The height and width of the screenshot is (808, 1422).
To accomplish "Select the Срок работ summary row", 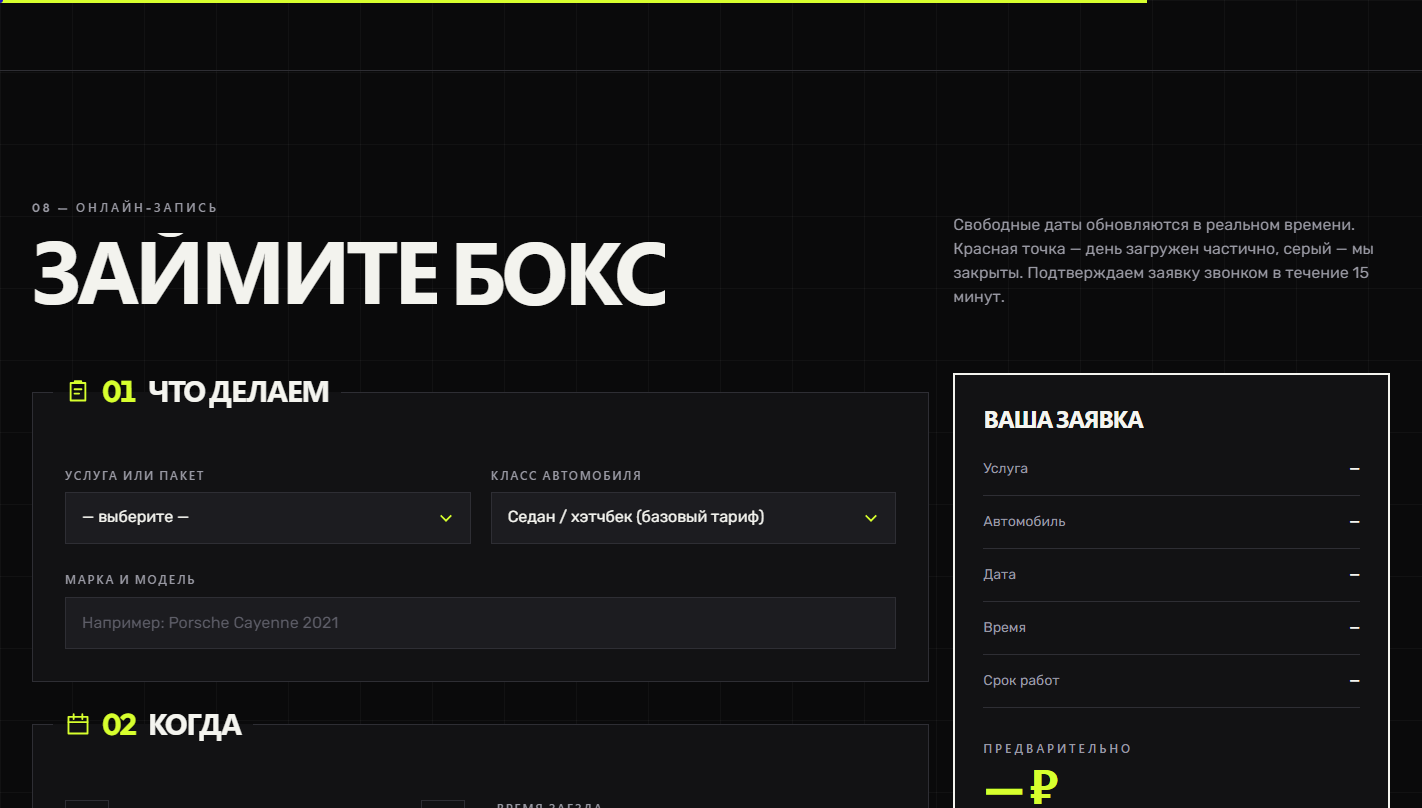I will tap(1171, 681).
